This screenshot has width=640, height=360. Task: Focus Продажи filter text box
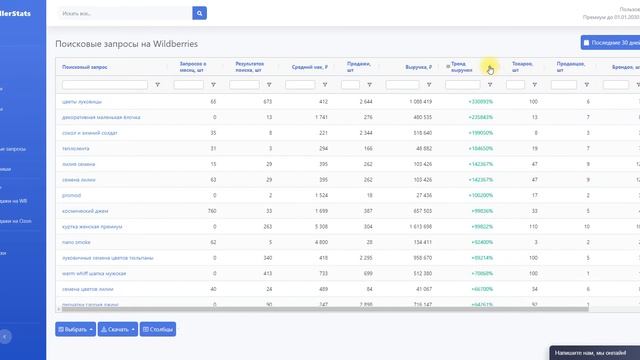pos(350,84)
